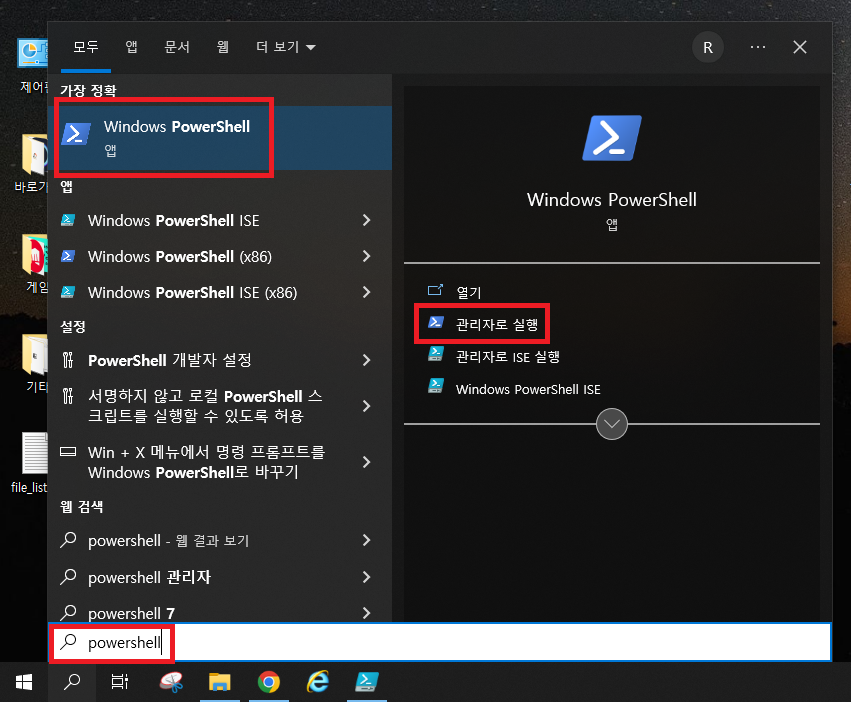851x702 pixels.
Task: Click the Windows PowerShell ISE (x86) icon
Action: [x=68, y=292]
